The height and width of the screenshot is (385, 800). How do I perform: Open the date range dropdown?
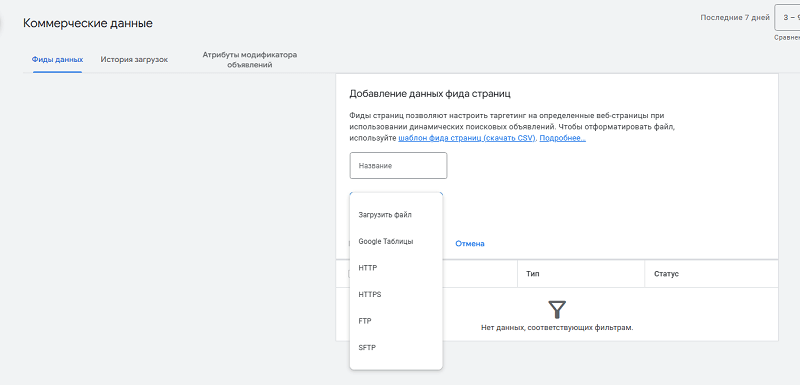coord(787,18)
